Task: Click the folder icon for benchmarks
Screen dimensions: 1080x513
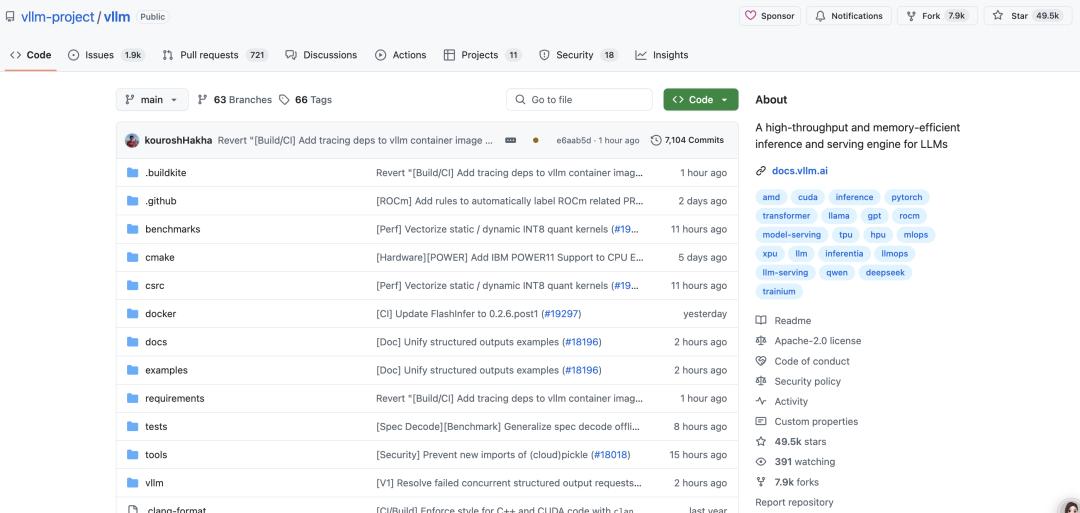Action: click(132, 229)
